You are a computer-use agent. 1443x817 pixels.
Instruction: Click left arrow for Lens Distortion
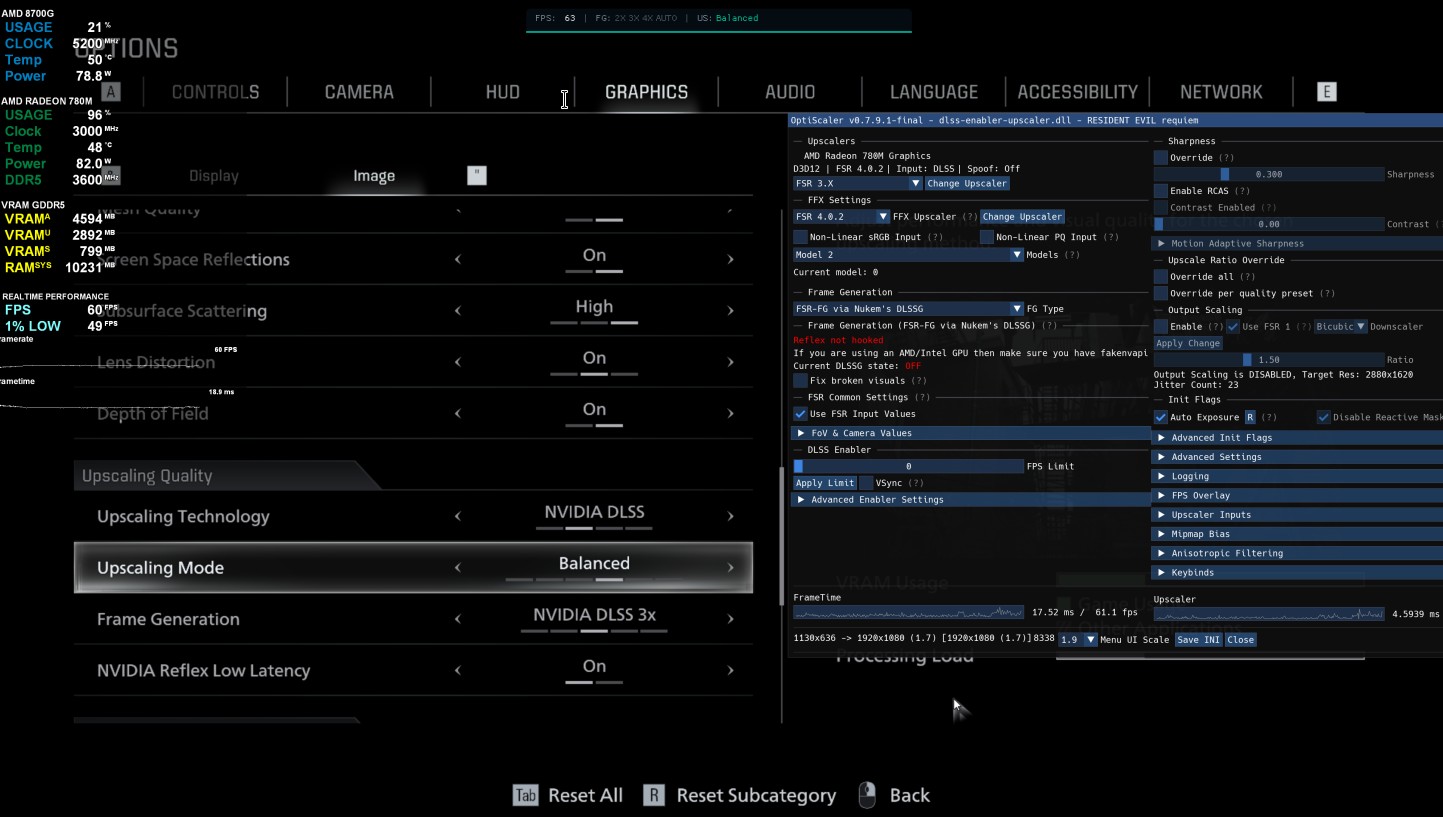pyautogui.click(x=458, y=362)
